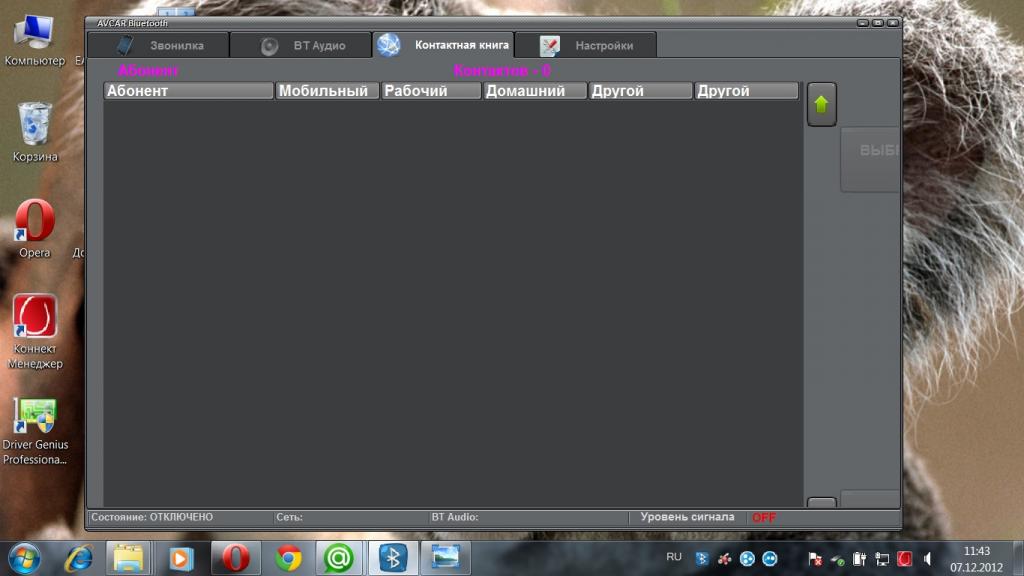Viewport: 1024px width, 576px height.
Task: Open Mail.ru Agent in the taskbar
Action: click(339, 557)
